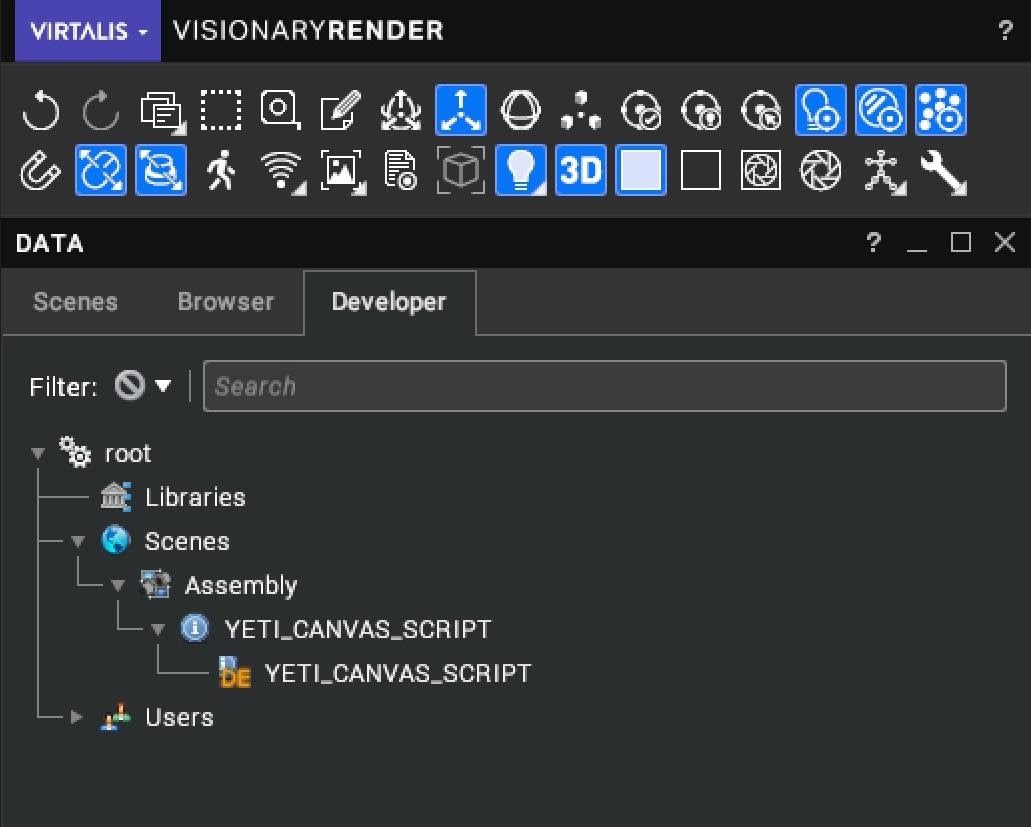Undo the last action
This screenshot has height=827, width=1031.
click(x=41, y=110)
